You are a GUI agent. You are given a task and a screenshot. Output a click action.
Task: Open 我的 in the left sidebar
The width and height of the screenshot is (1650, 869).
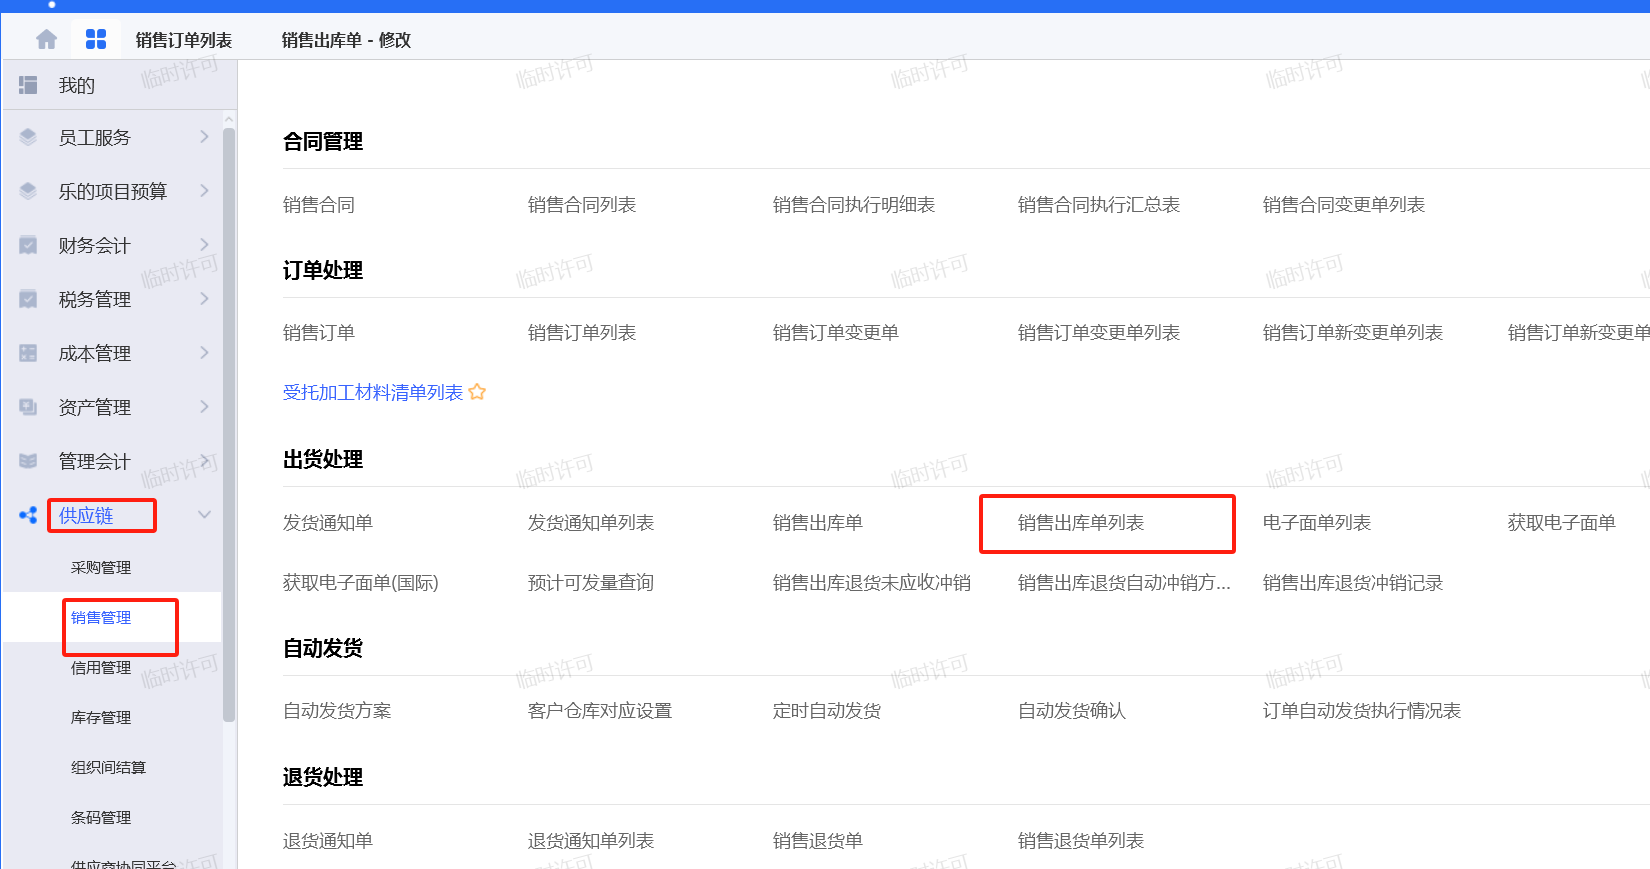pyautogui.click(x=77, y=86)
